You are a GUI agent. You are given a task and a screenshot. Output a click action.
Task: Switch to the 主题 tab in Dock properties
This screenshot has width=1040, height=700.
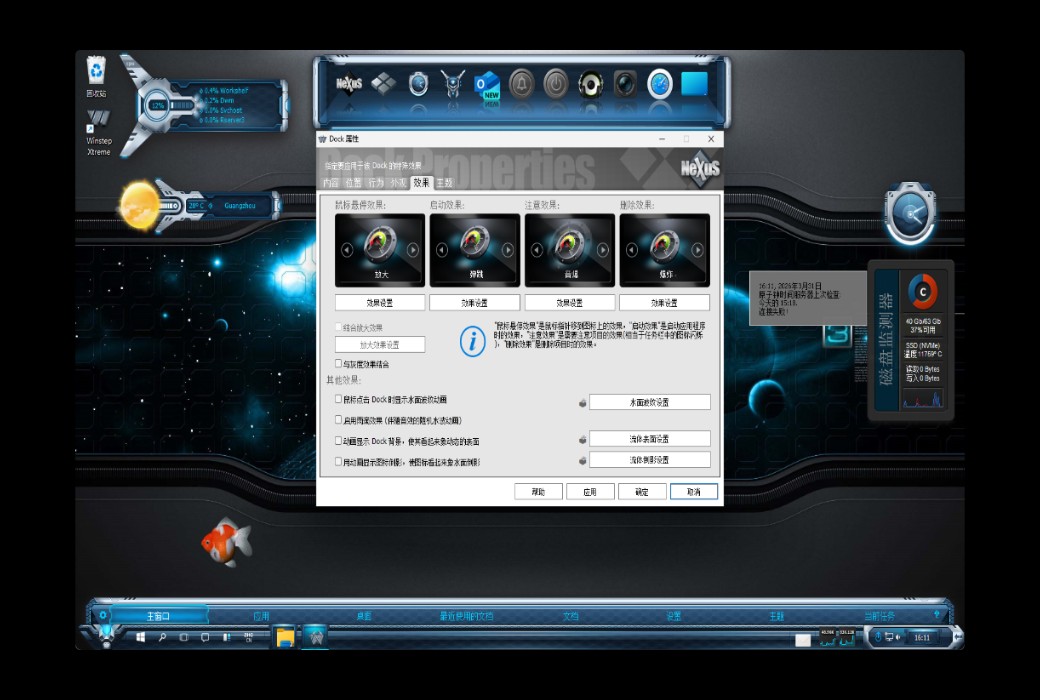(x=446, y=182)
